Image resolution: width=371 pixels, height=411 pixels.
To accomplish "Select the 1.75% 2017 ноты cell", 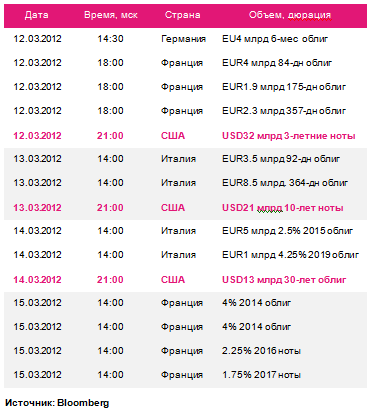I will pos(261,375).
